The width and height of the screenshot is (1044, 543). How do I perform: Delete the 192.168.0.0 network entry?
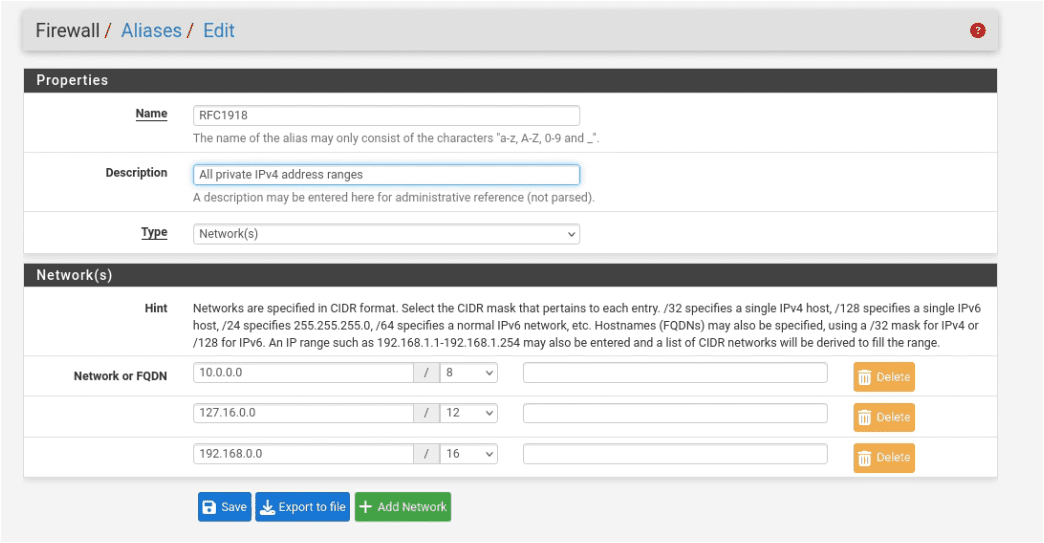(884, 458)
